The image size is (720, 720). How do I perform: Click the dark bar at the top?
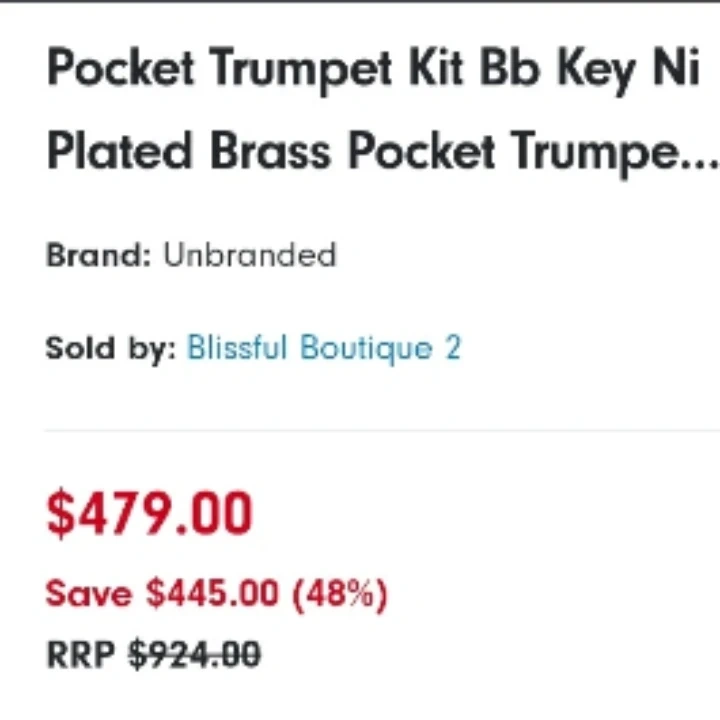pyautogui.click(x=360, y=2)
